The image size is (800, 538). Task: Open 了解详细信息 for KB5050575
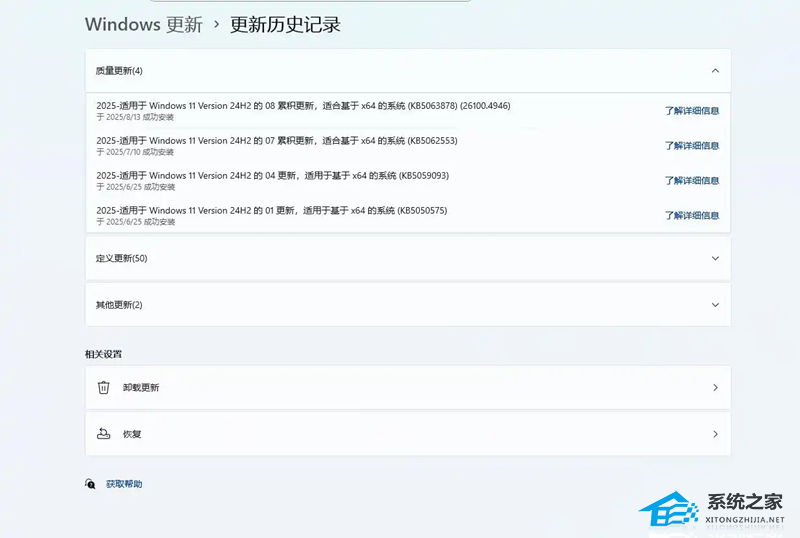pos(692,216)
